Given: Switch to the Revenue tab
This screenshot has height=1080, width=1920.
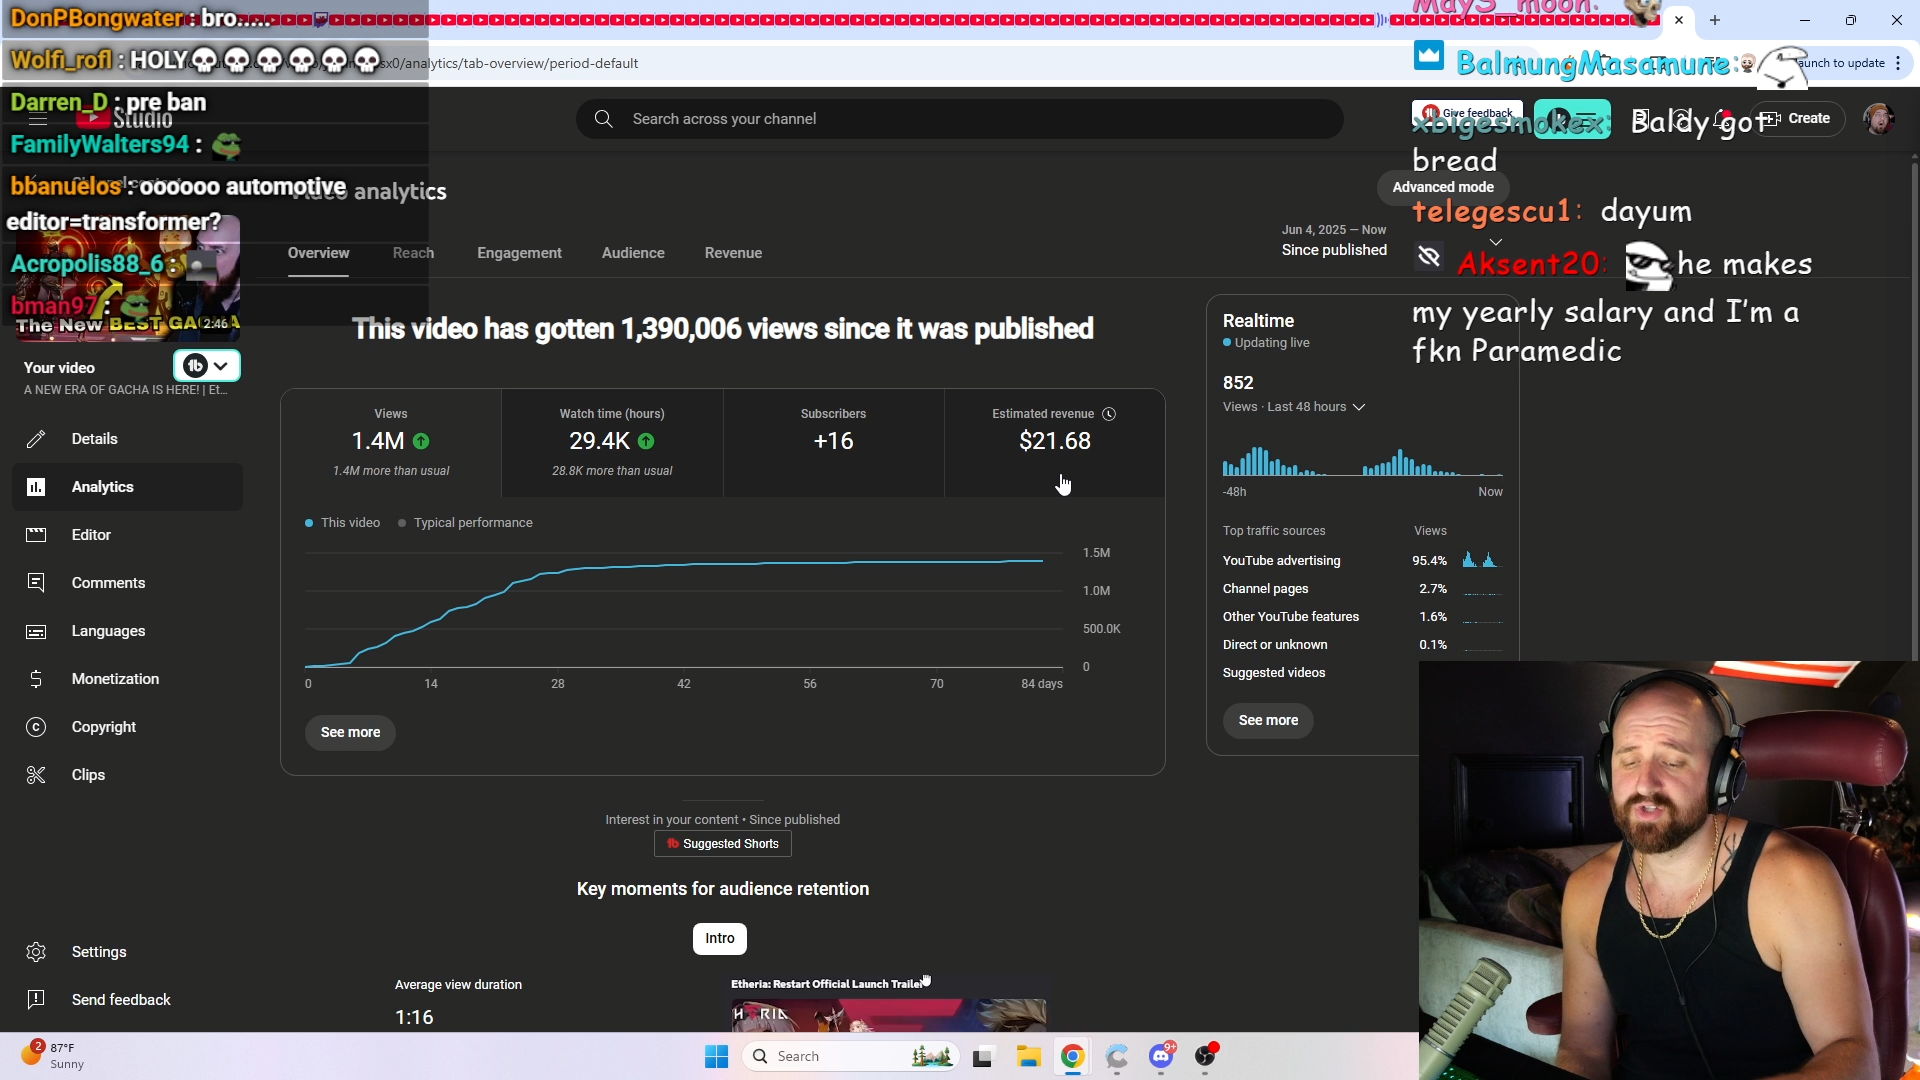Looking at the screenshot, I should [733, 253].
